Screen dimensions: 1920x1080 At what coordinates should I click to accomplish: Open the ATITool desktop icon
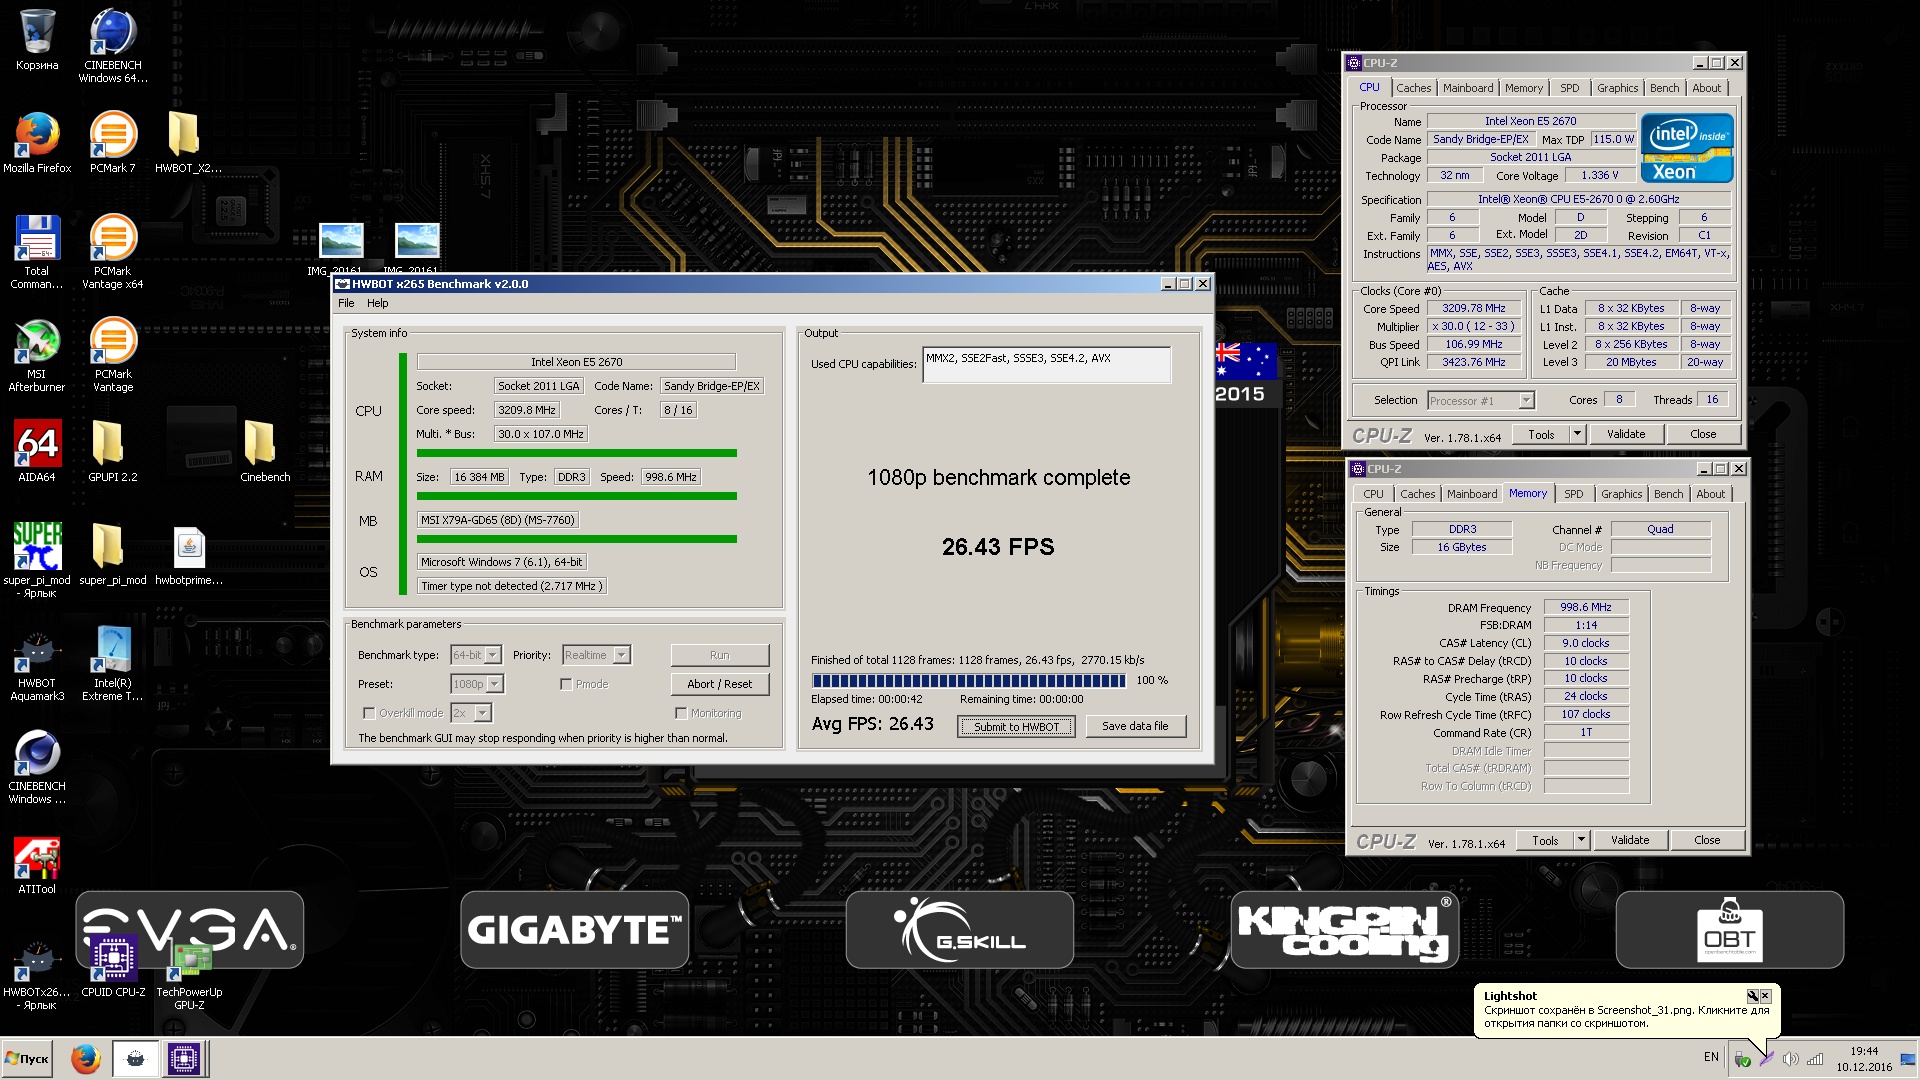click(x=37, y=865)
